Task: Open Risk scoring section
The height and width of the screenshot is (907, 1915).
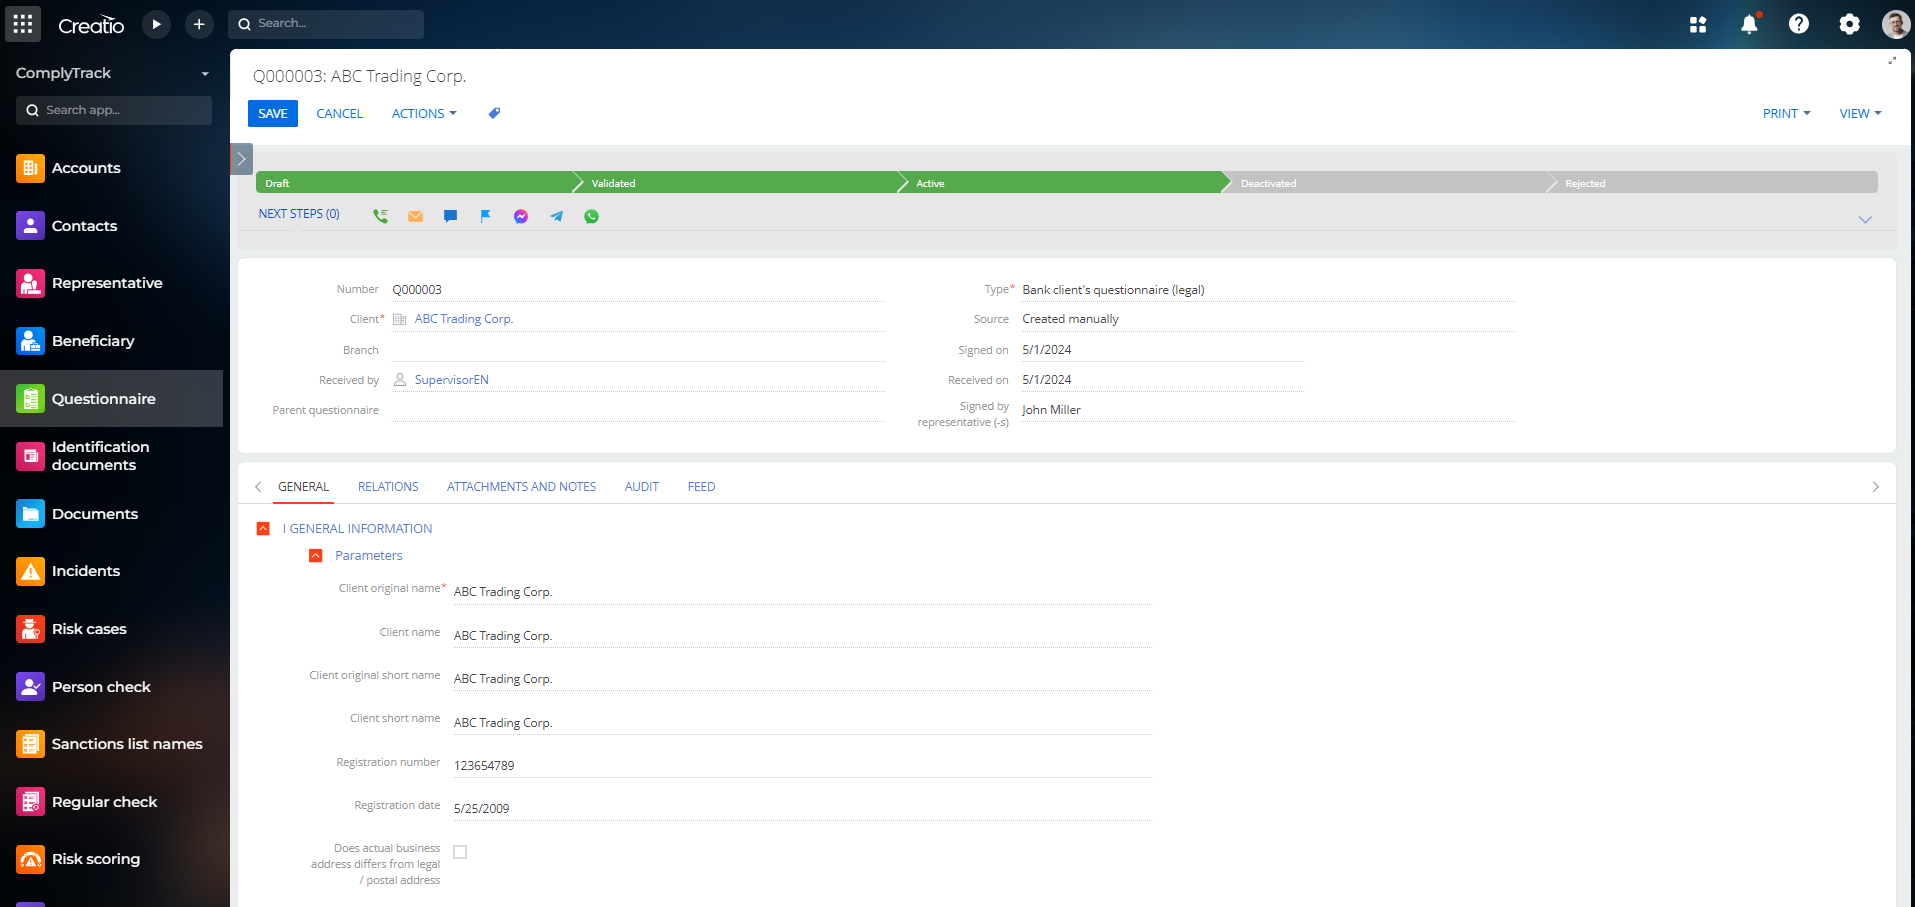Action: click(x=112, y=859)
